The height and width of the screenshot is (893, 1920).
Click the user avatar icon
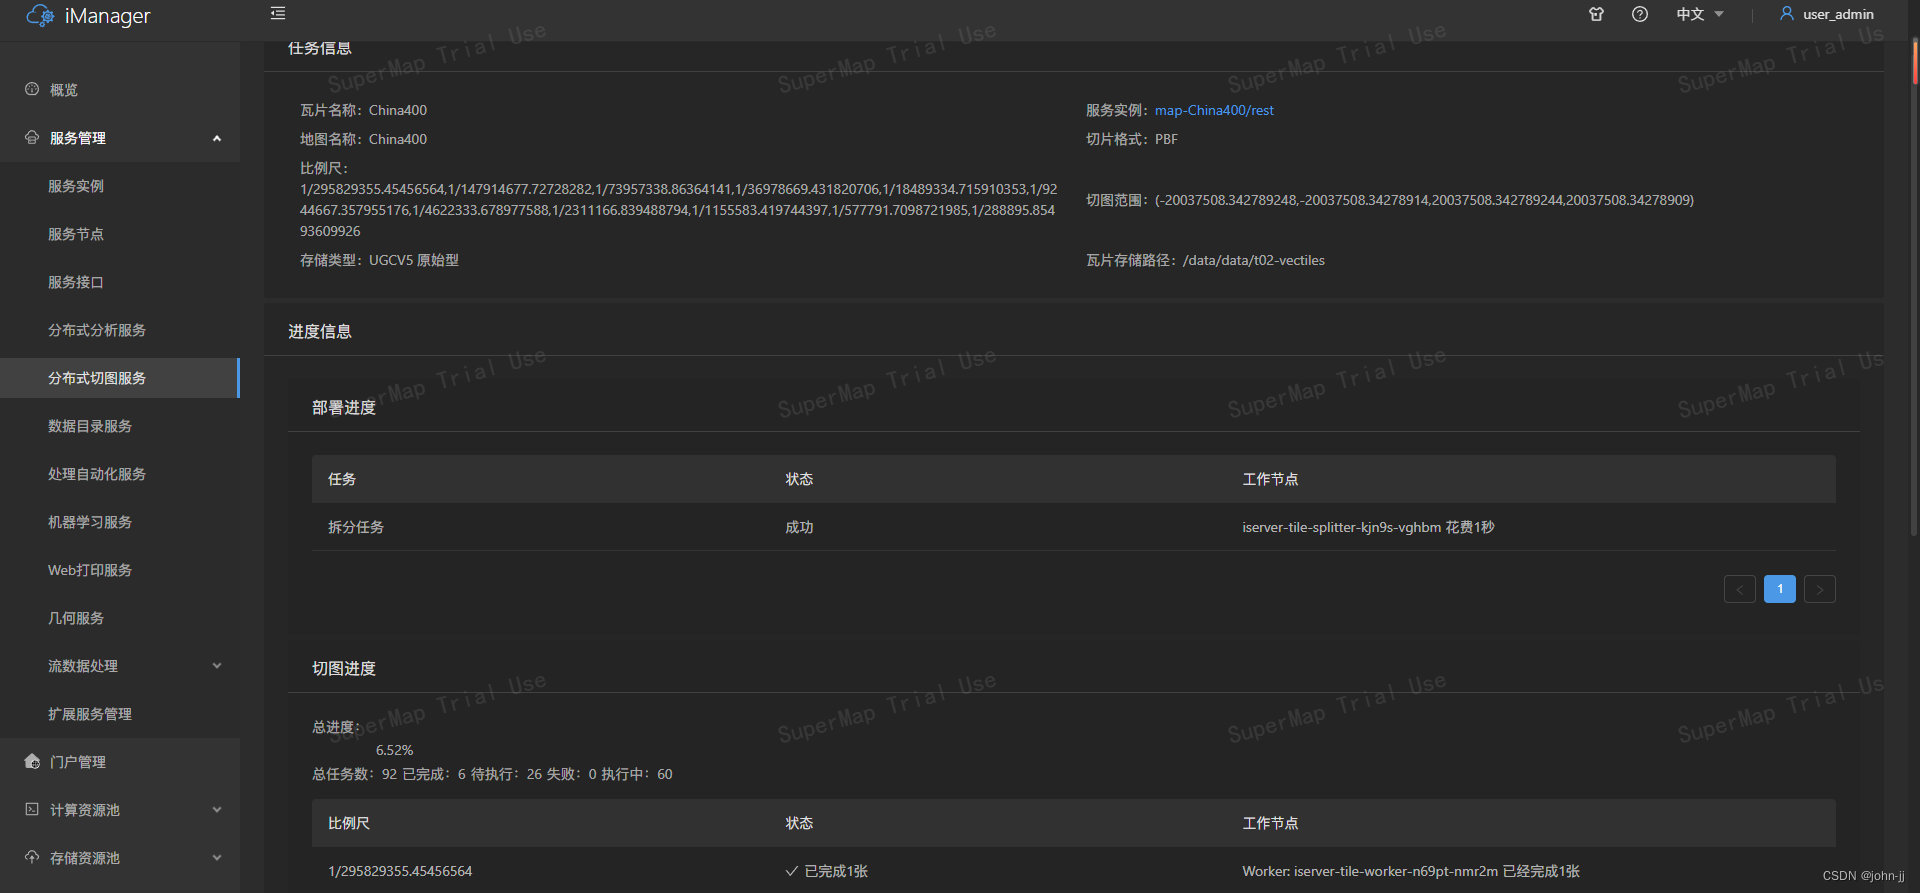pos(1787,13)
